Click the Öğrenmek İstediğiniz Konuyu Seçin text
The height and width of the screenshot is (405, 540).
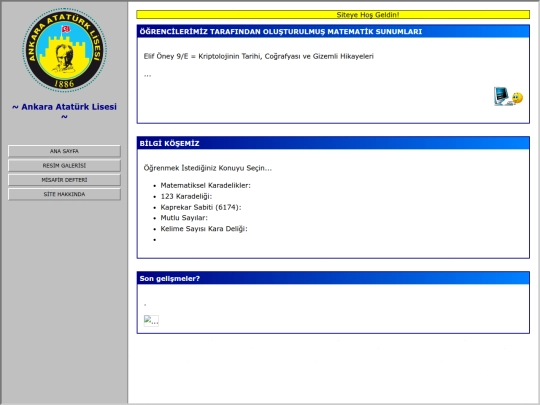(x=208, y=168)
